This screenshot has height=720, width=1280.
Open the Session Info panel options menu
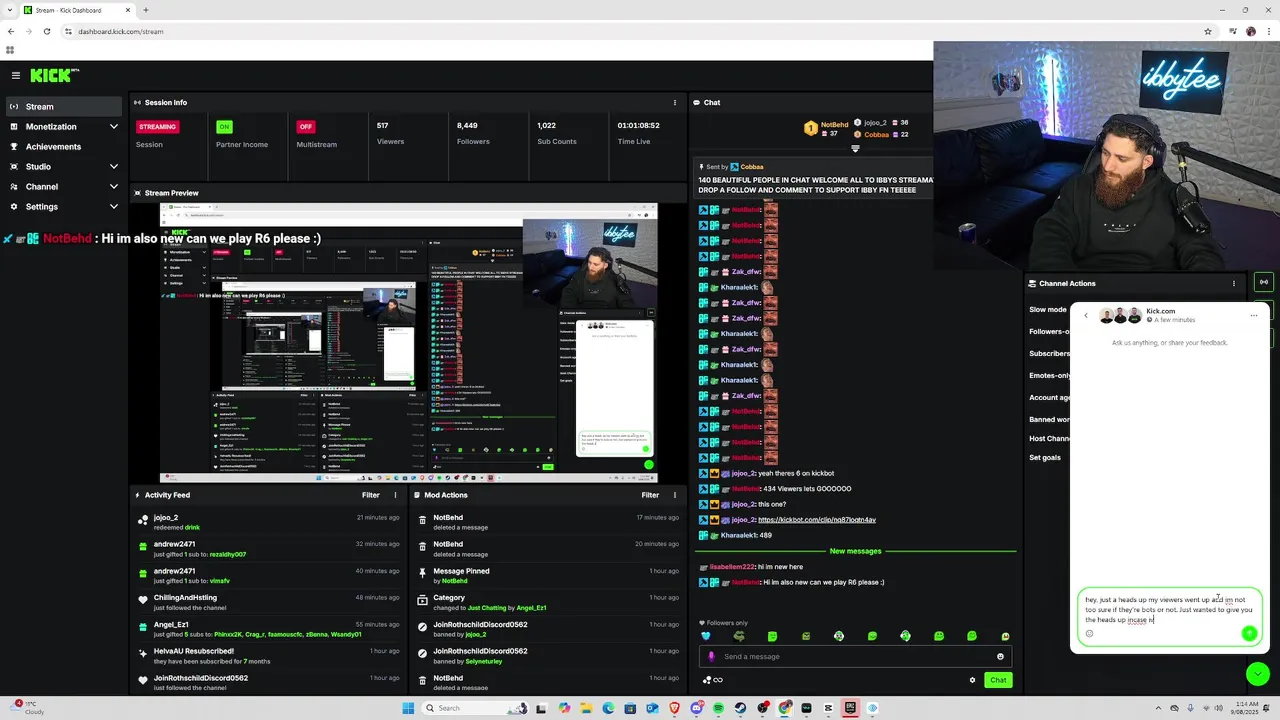(675, 102)
